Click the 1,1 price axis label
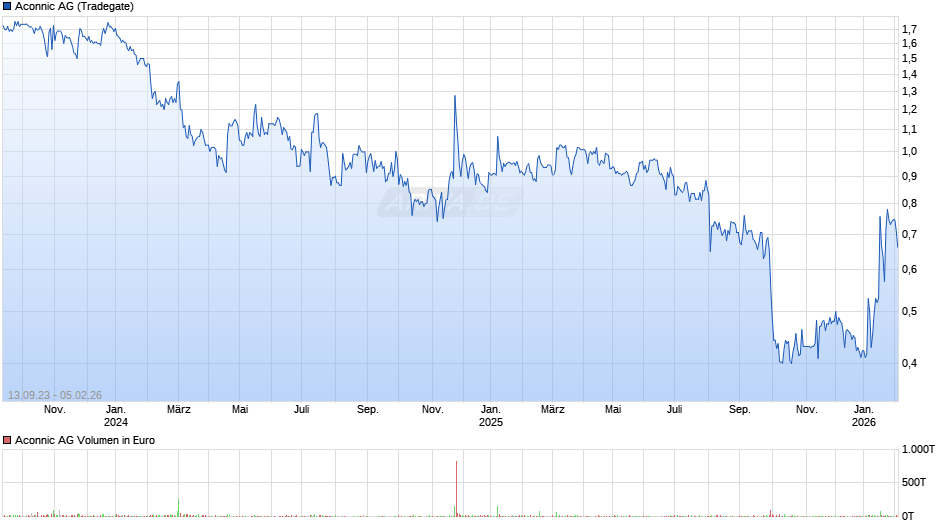 pyautogui.click(x=909, y=130)
